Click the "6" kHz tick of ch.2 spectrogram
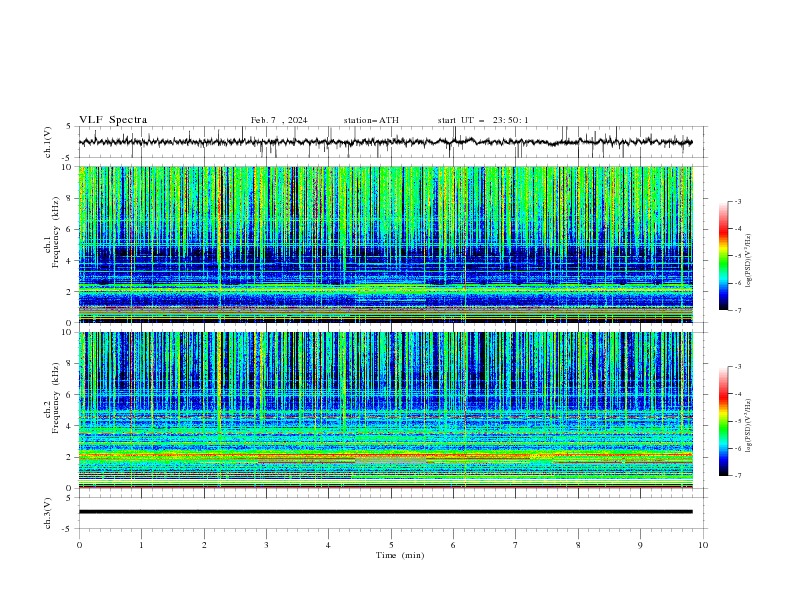Viewport: 792px width, 612px height. point(70,395)
